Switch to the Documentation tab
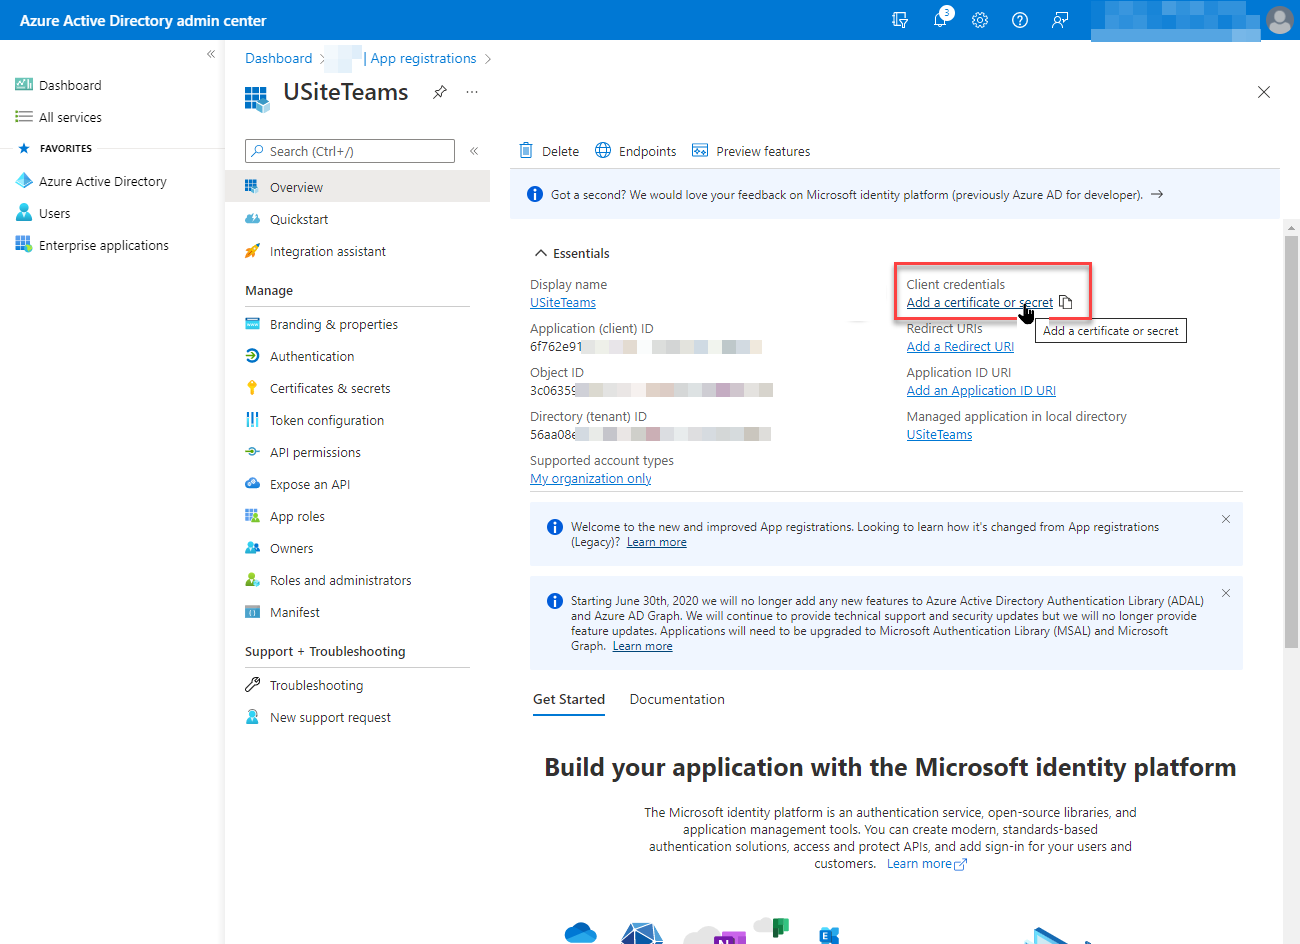Screen dimensions: 1300x944 tap(677, 699)
